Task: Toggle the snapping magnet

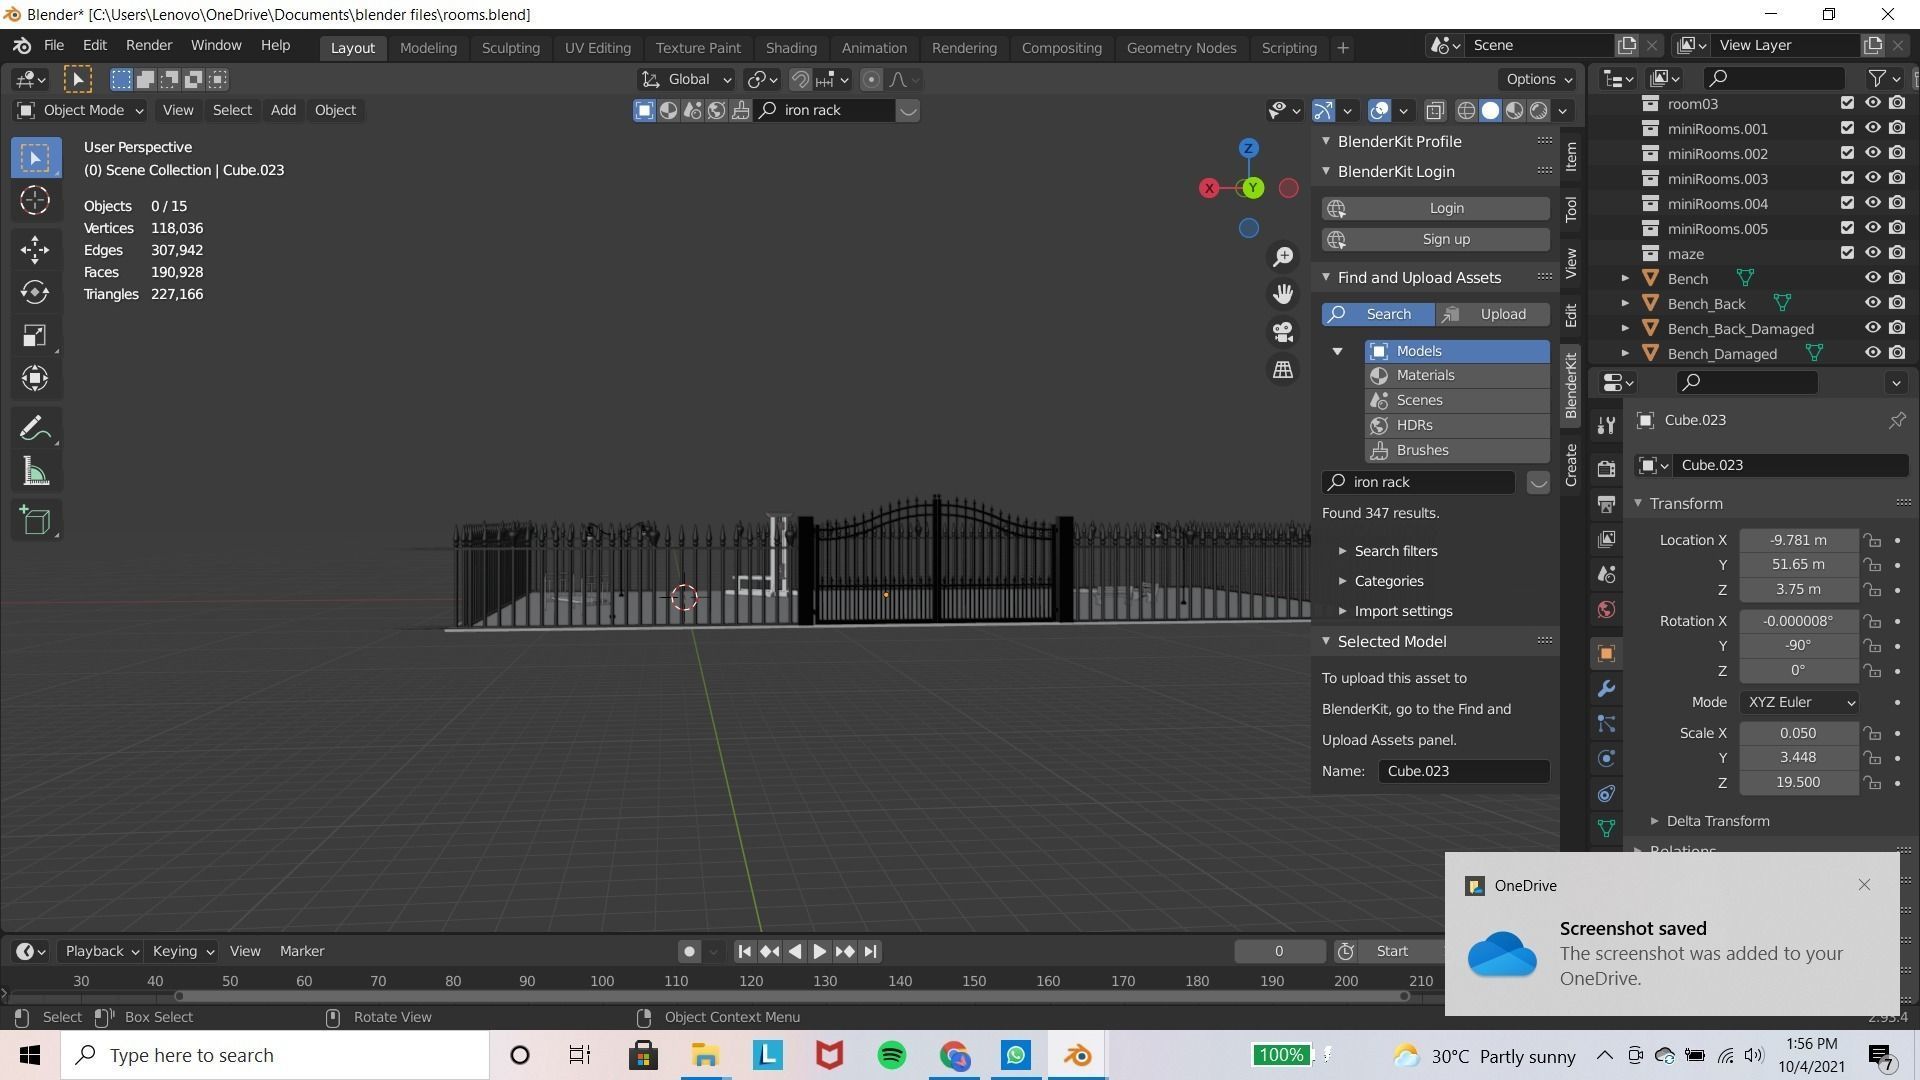Action: 800,80
